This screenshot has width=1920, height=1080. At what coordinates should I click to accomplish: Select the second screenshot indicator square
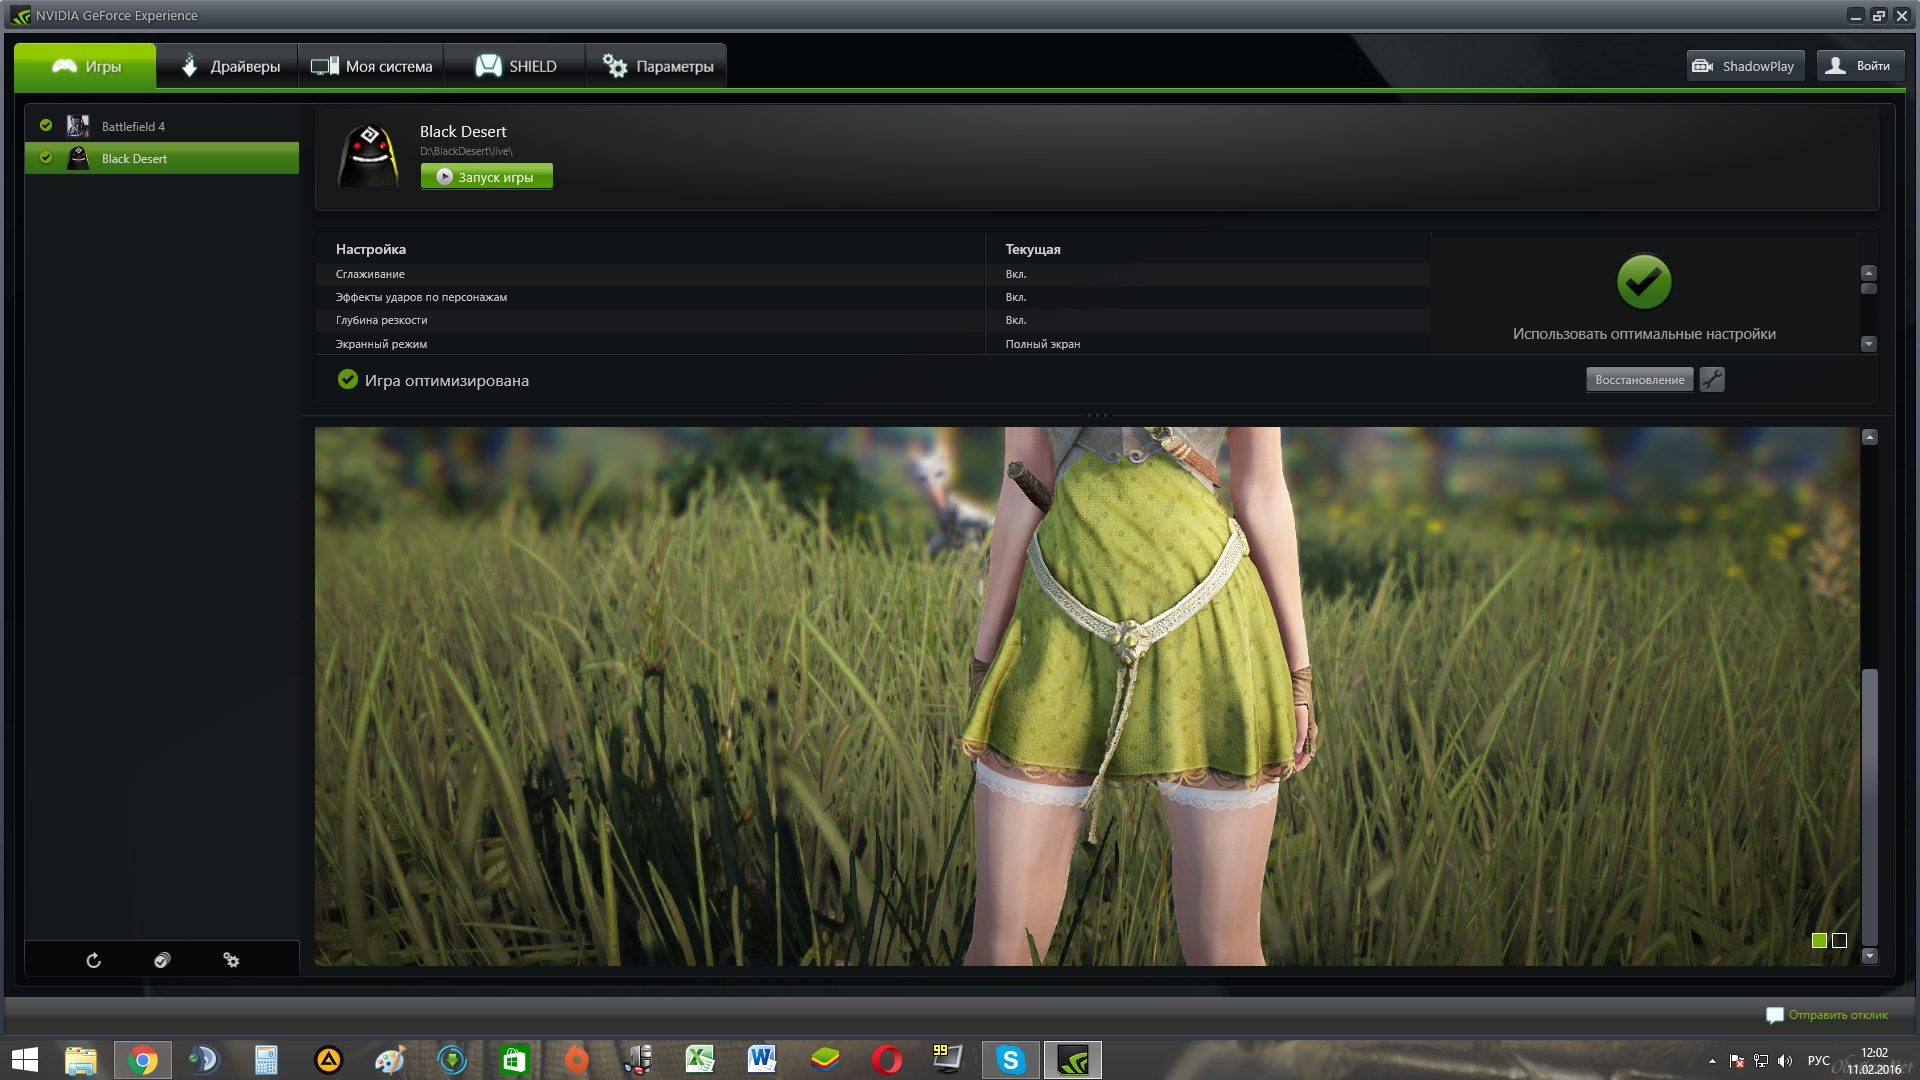pyautogui.click(x=1839, y=940)
